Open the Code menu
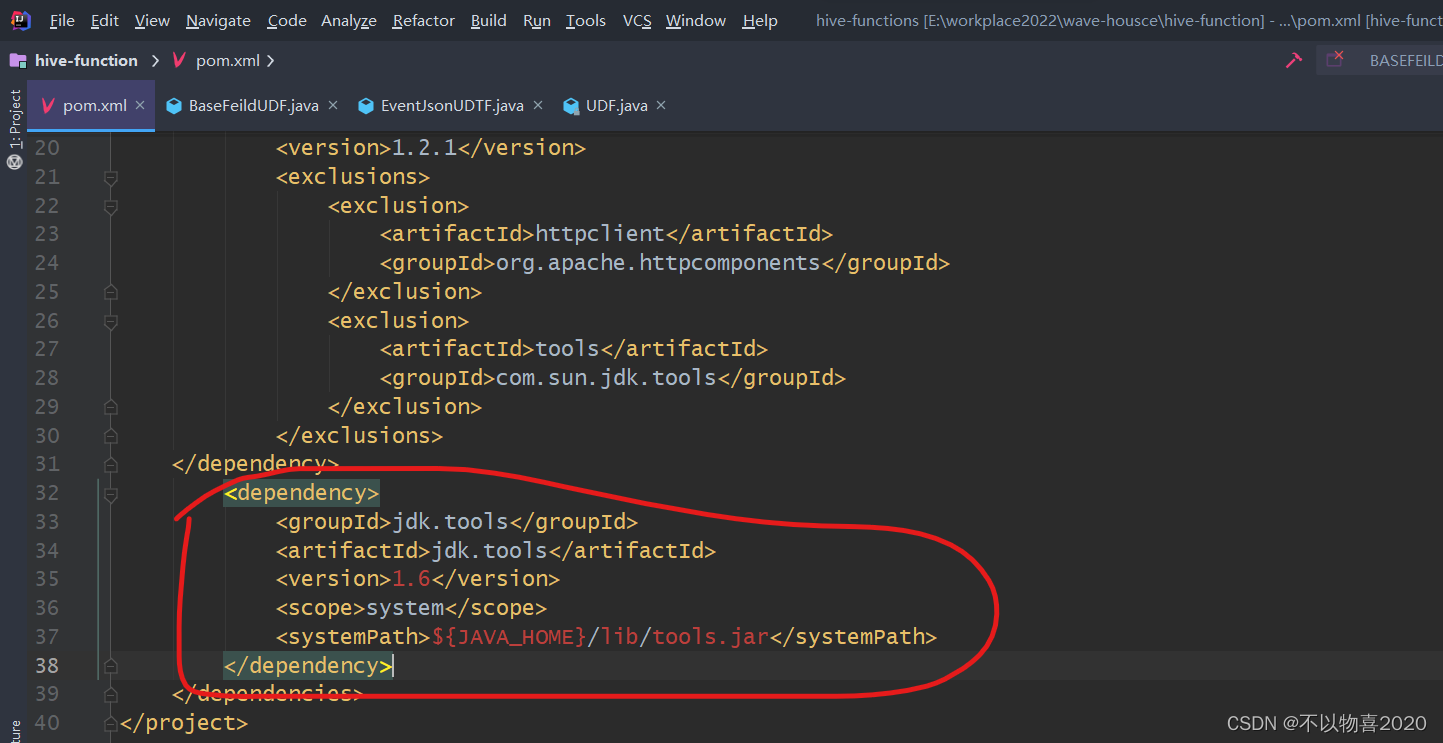This screenshot has height=743, width=1443. pos(287,20)
